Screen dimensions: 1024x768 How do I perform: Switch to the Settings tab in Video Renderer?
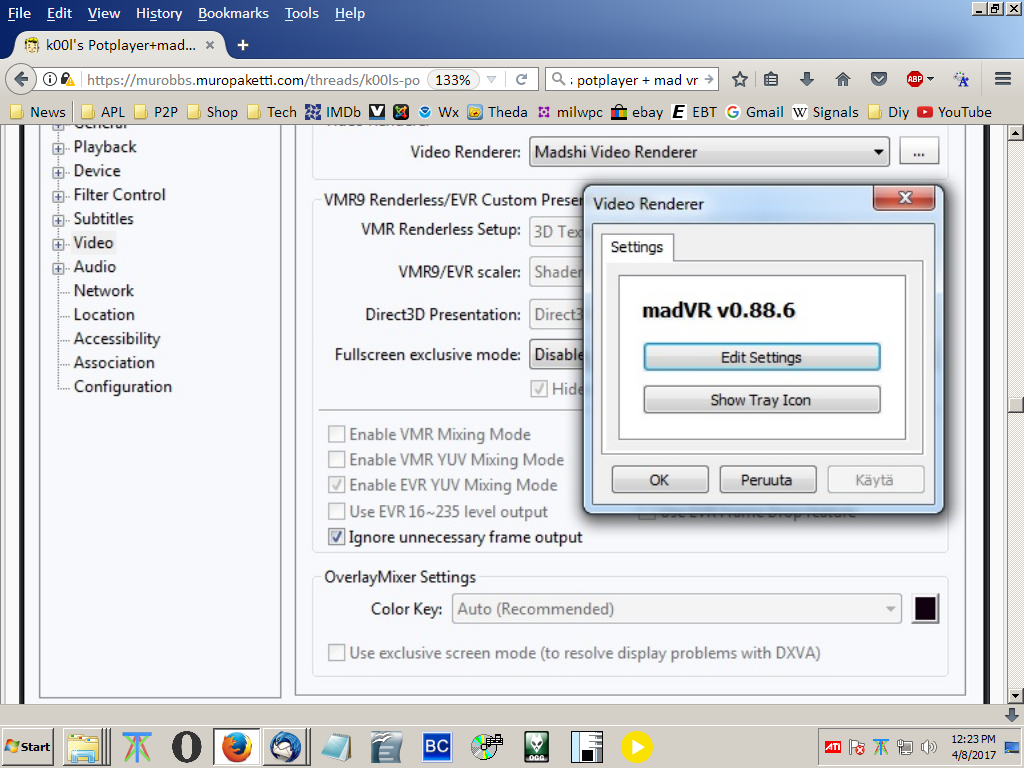(x=637, y=247)
